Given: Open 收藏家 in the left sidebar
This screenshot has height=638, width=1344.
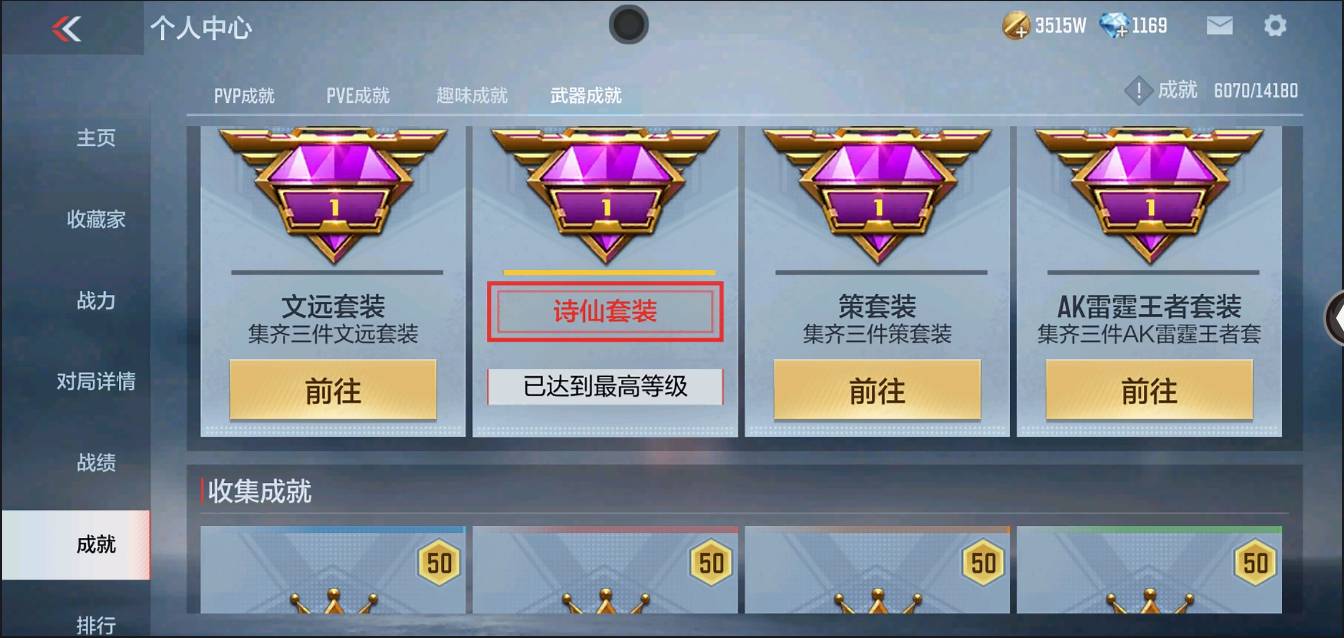Looking at the screenshot, I should (x=96, y=219).
